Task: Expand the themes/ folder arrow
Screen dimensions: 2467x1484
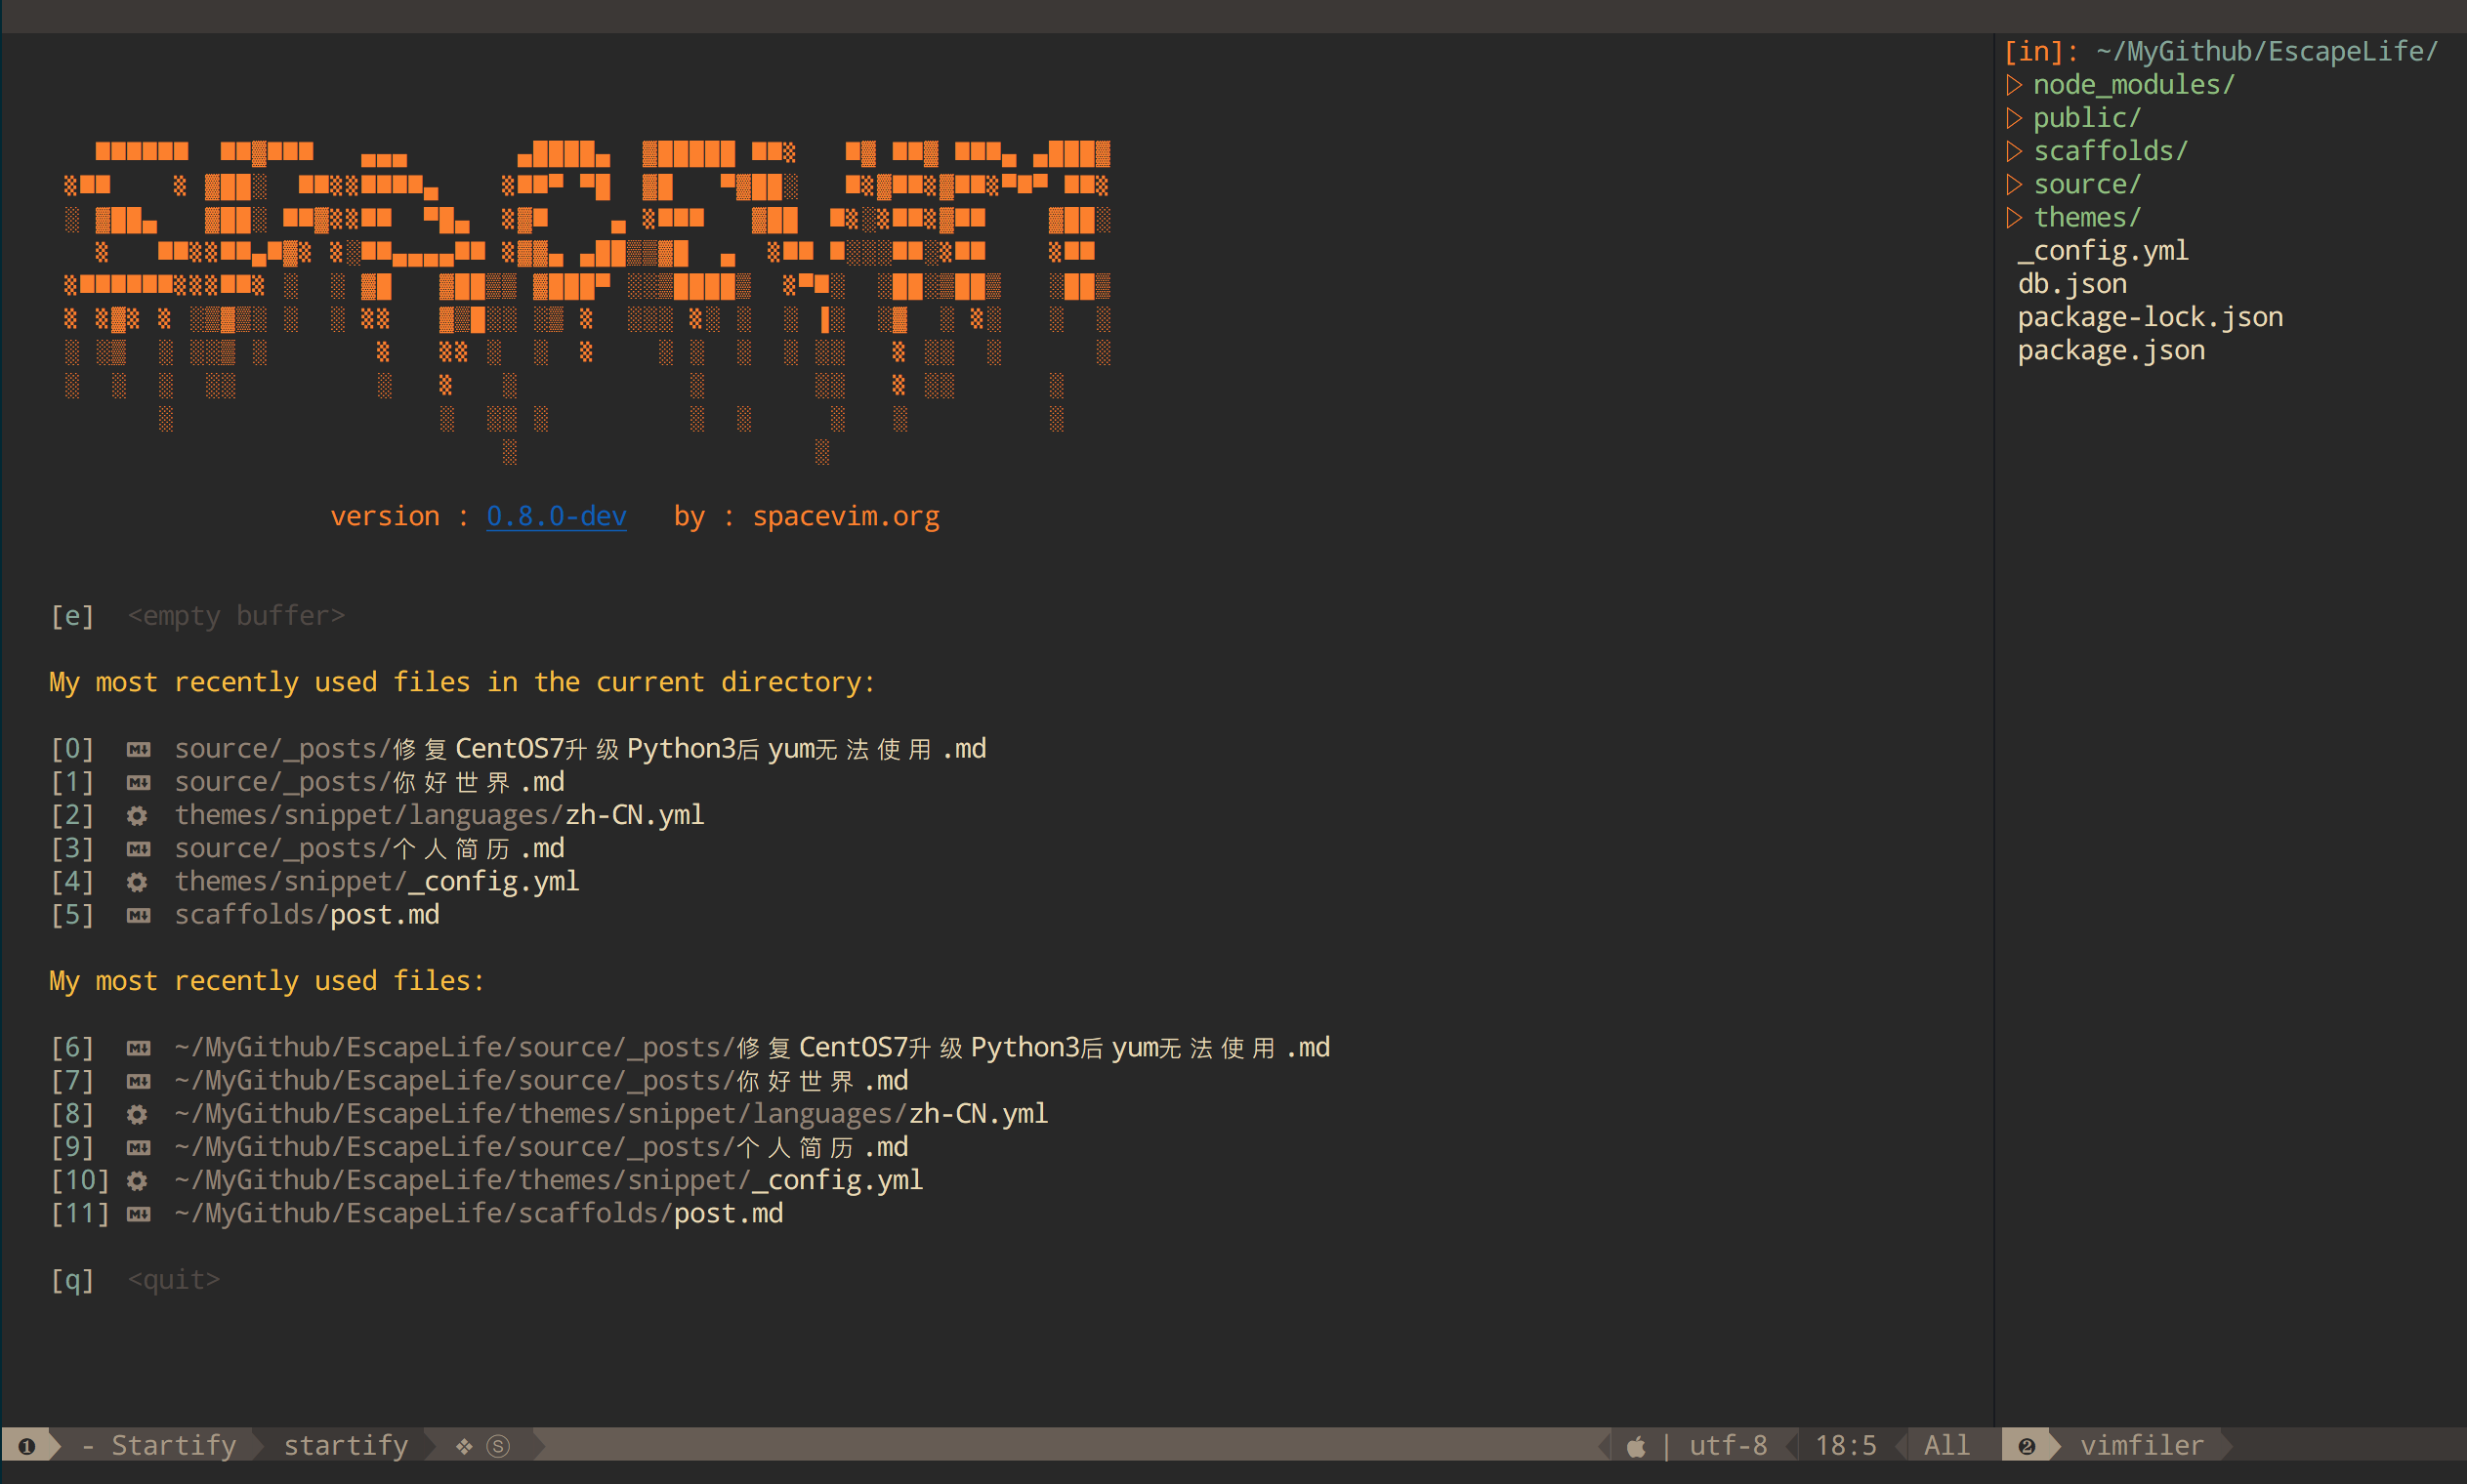Action: (x=2014, y=218)
